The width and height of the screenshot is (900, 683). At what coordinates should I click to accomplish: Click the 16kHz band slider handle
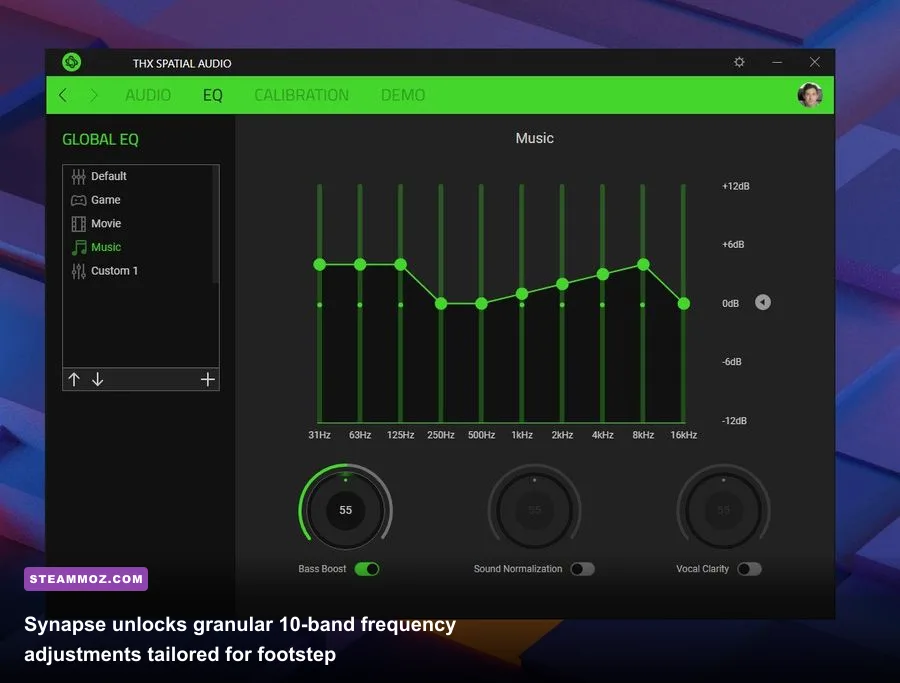point(684,304)
